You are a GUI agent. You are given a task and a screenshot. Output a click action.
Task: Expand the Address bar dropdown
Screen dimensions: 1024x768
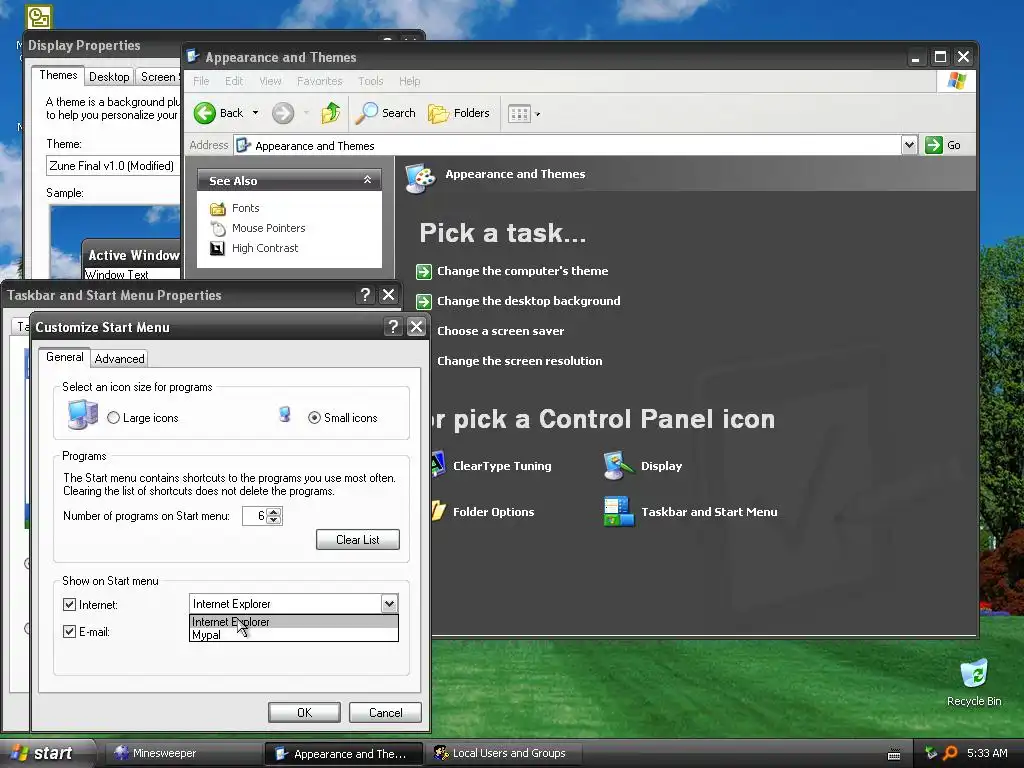909,145
